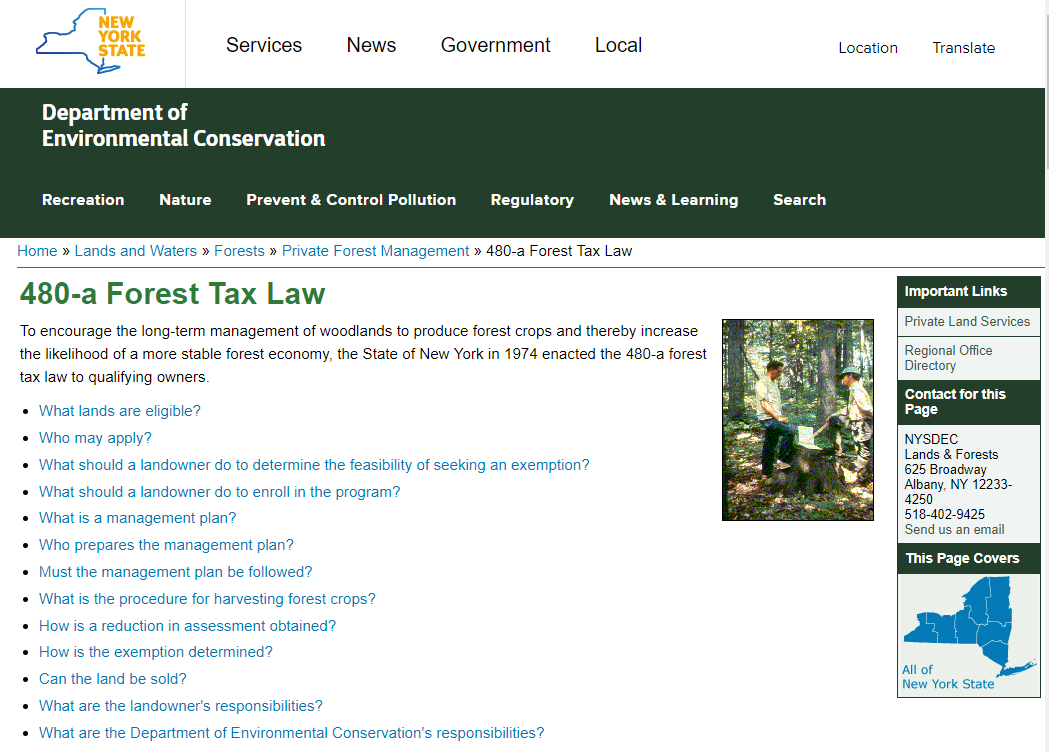This screenshot has width=1049, height=752.
Task: Click '480-a Forest Tax Law' breadcrumb text
Action: [x=559, y=251]
